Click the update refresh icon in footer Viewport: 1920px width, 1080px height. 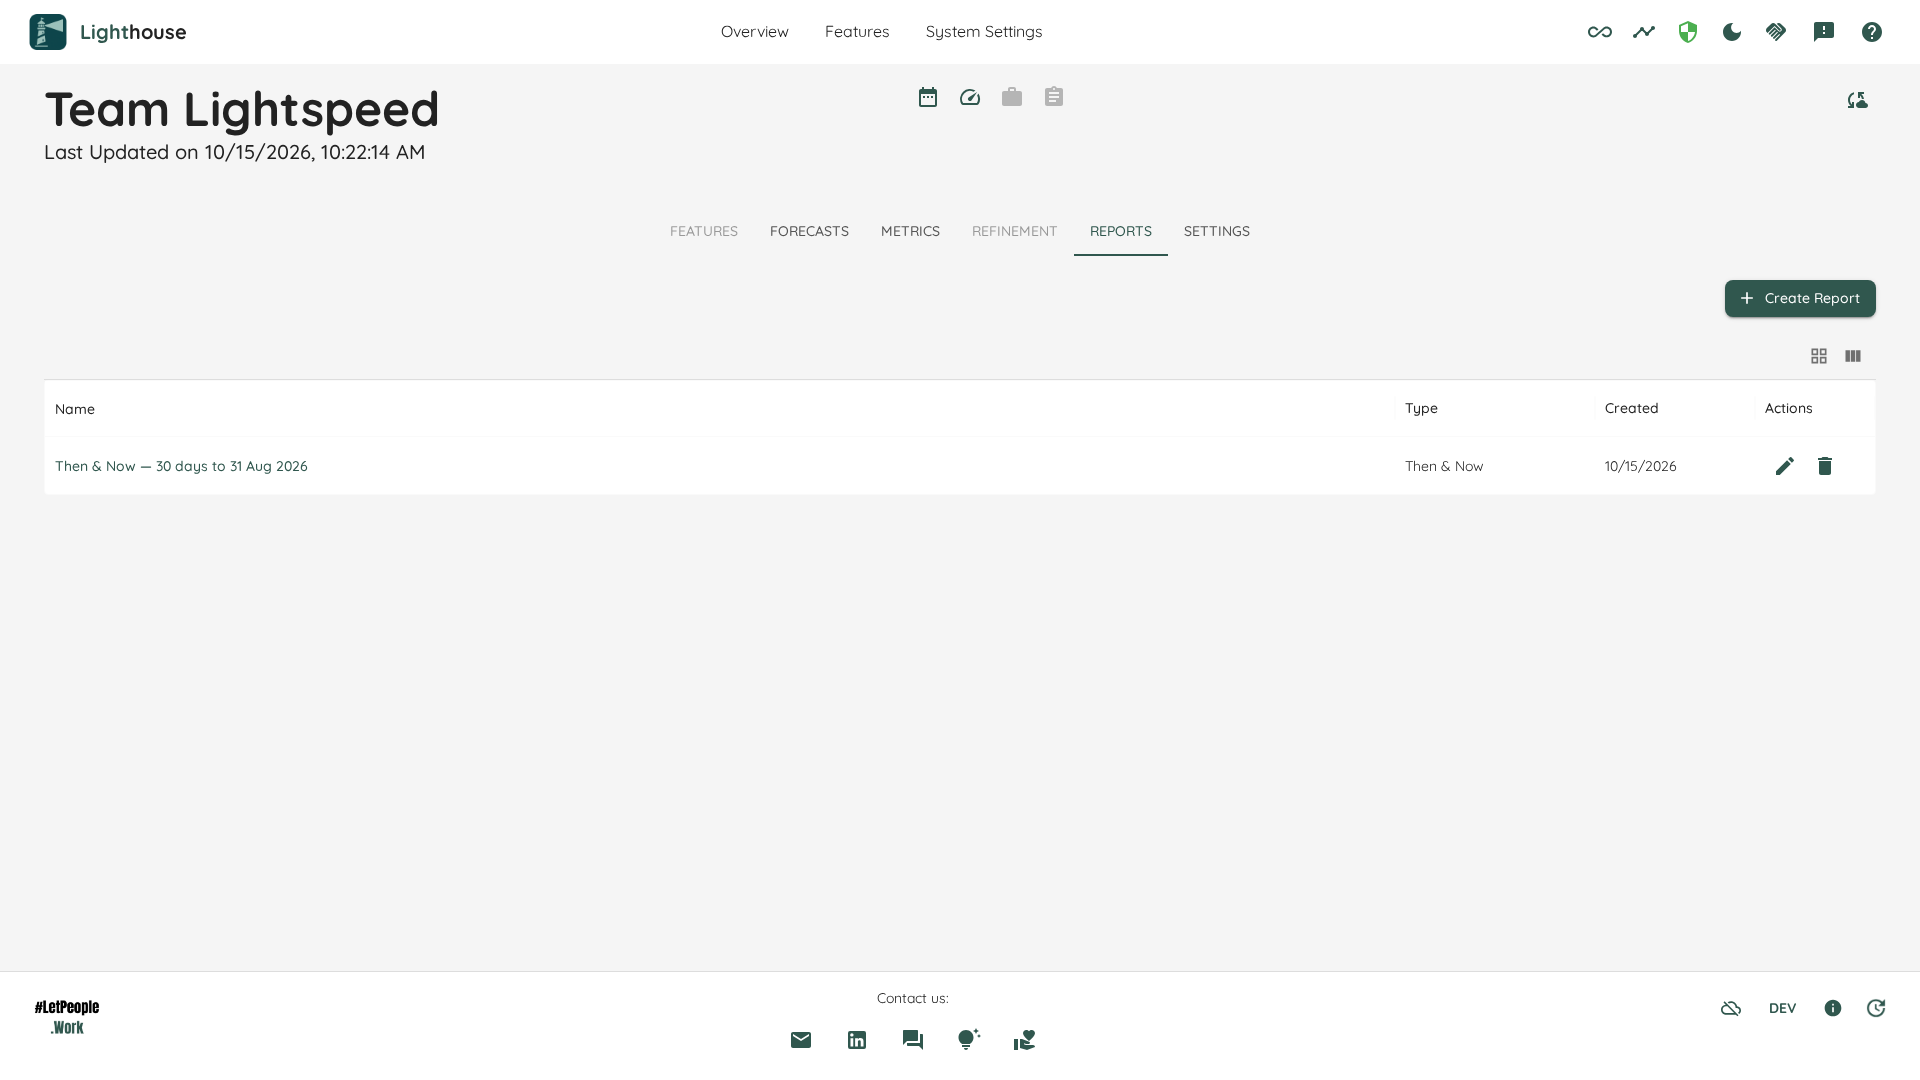1876,1008
